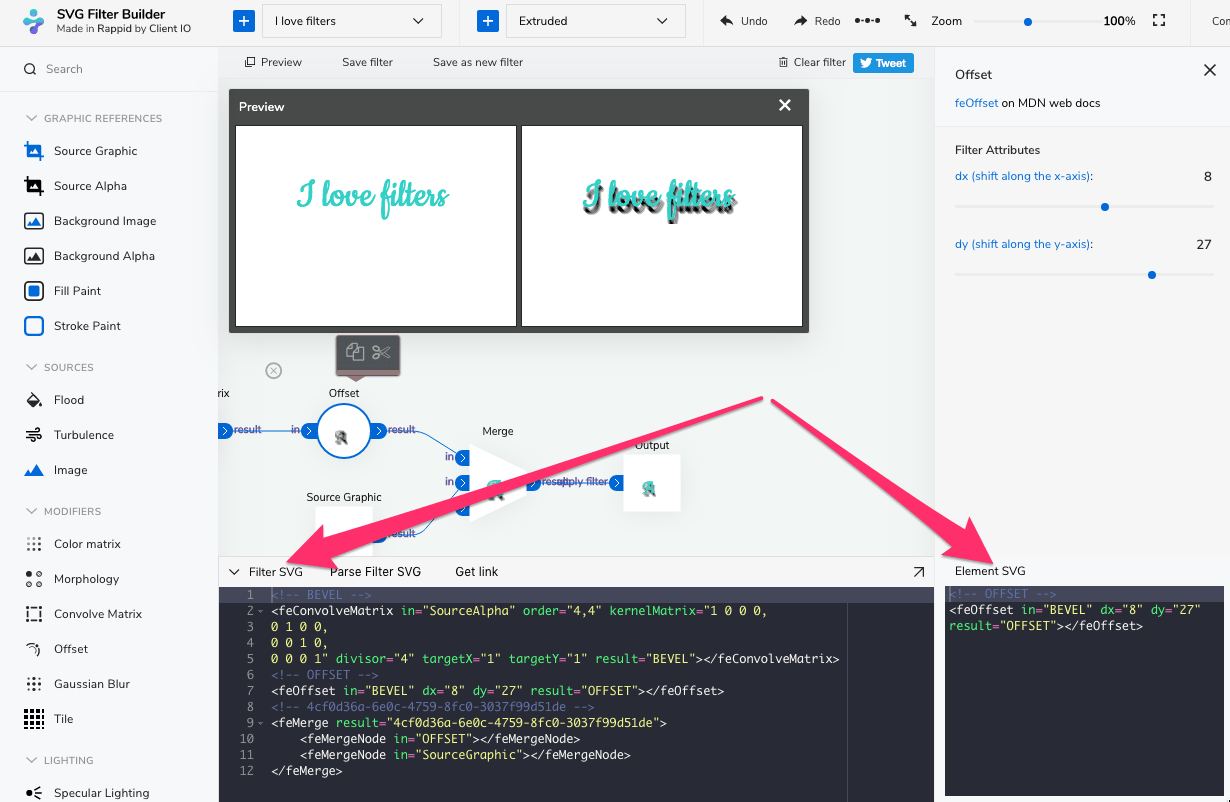Open fullscreen view via expand icon
Viewport: 1230px width, 802px height.
[1158, 18]
